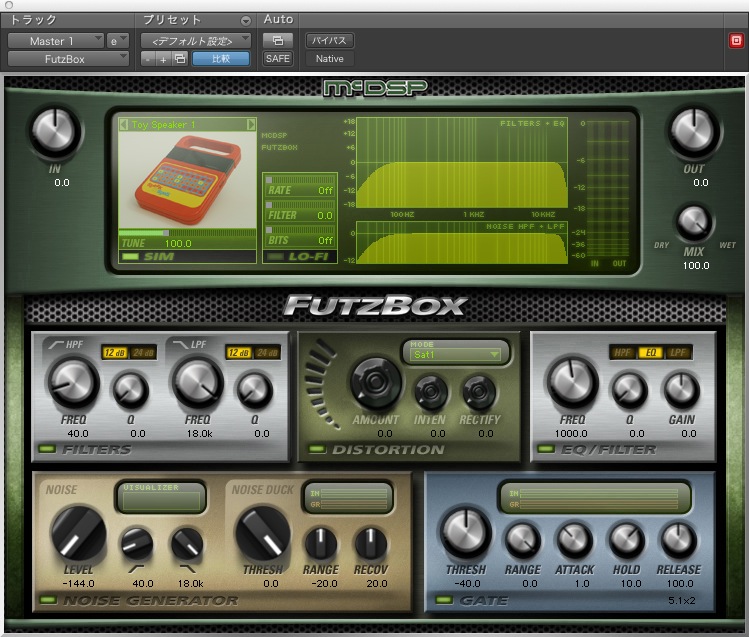The height and width of the screenshot is (637, 749).
Task: Select 24 dB slope for HPF
Action: [x=143, y=353]
